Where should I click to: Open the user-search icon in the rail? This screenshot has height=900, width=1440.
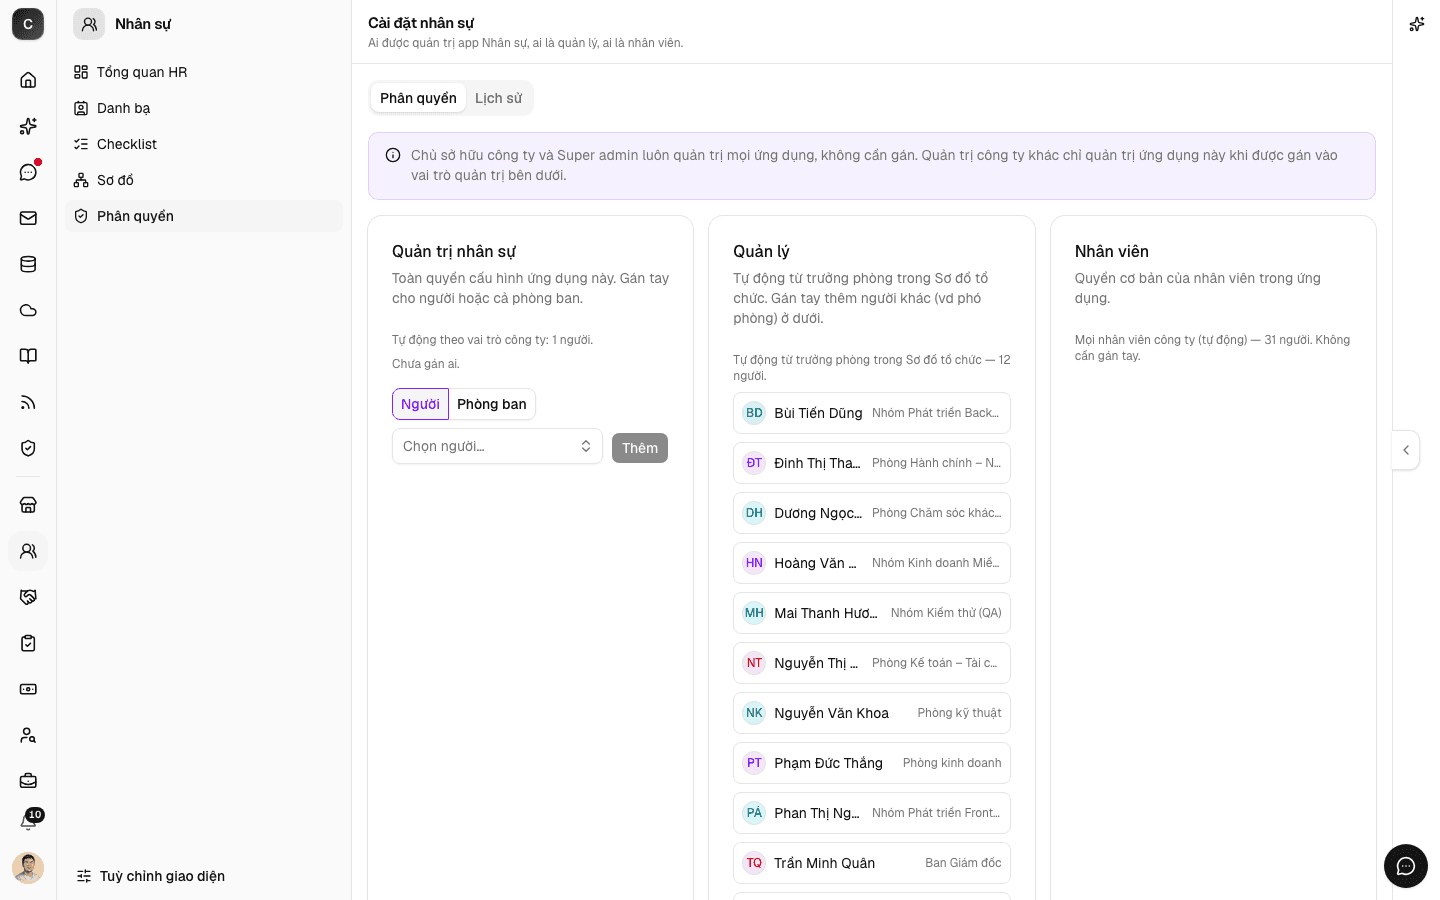(28, 735)
